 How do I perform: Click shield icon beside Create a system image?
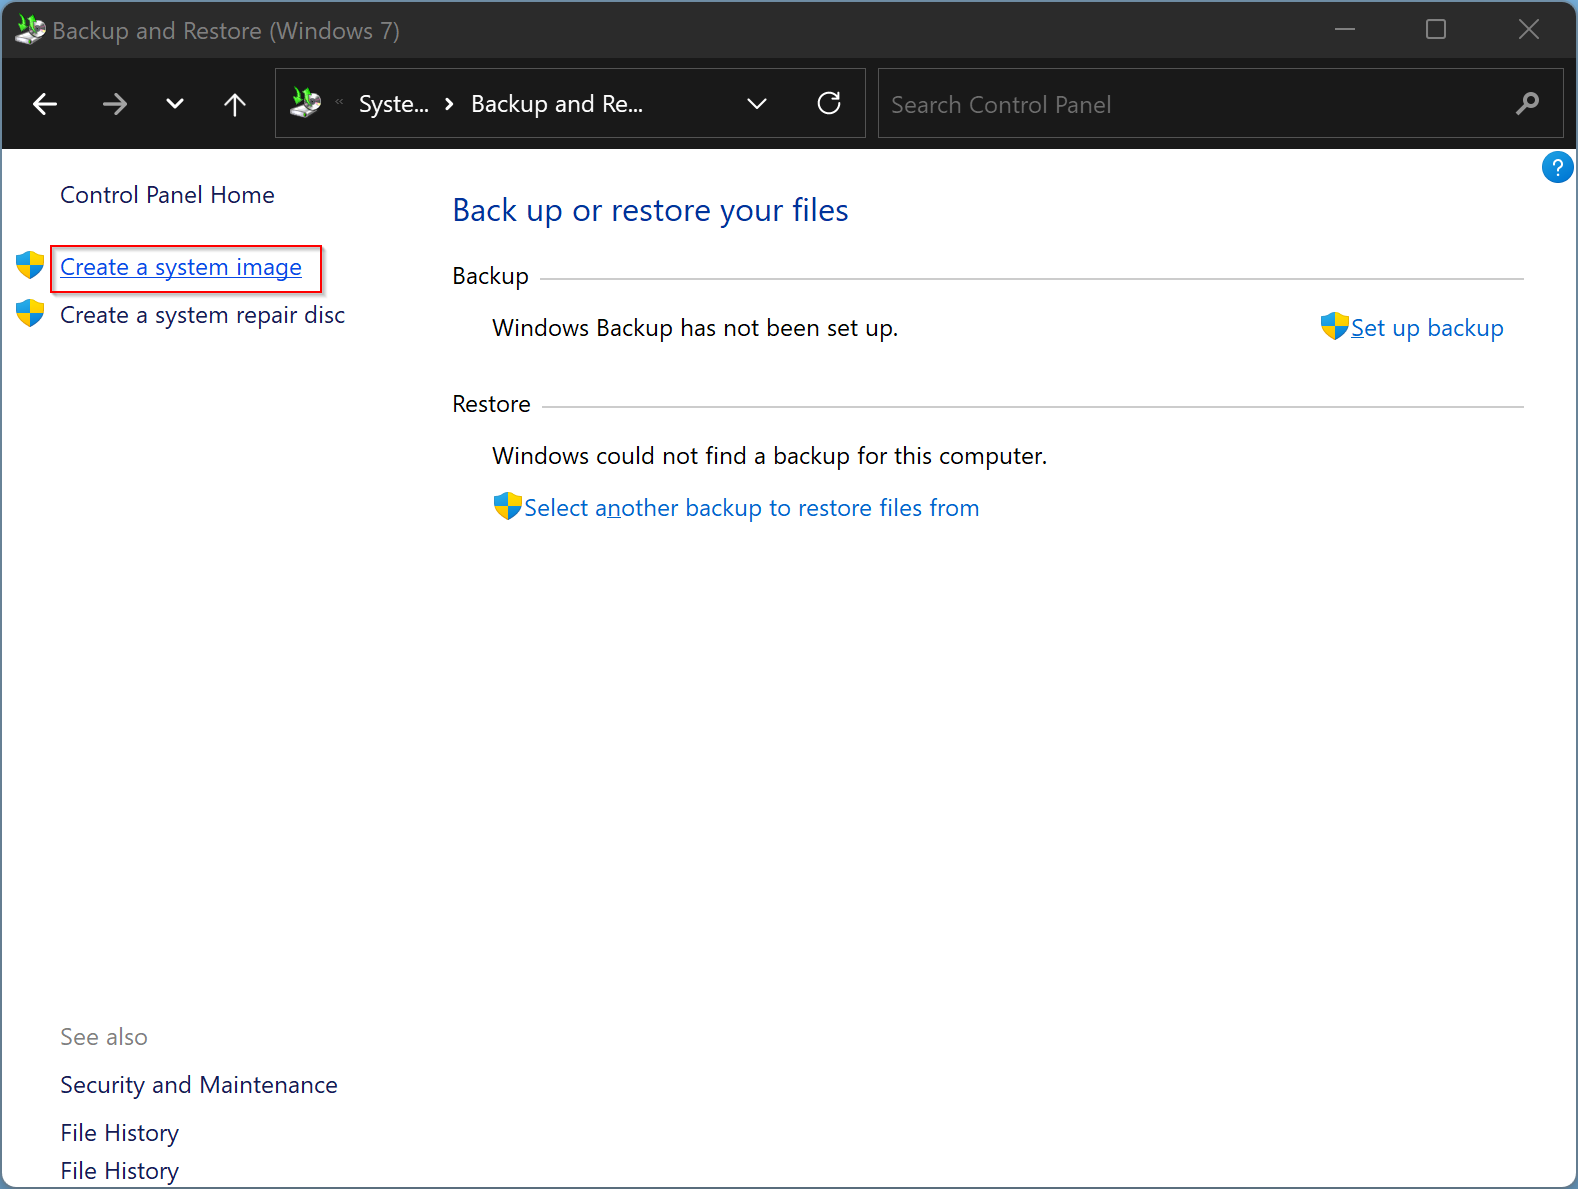tap(30, 265)
